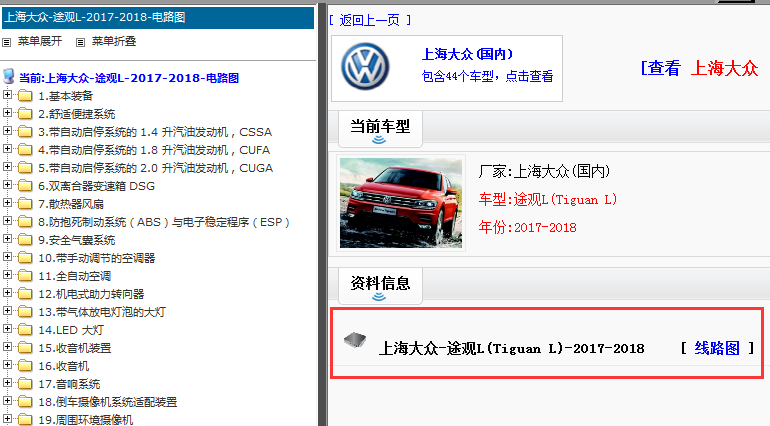Click the folder icon for 2.舒适便捷系统

(25, 114)
